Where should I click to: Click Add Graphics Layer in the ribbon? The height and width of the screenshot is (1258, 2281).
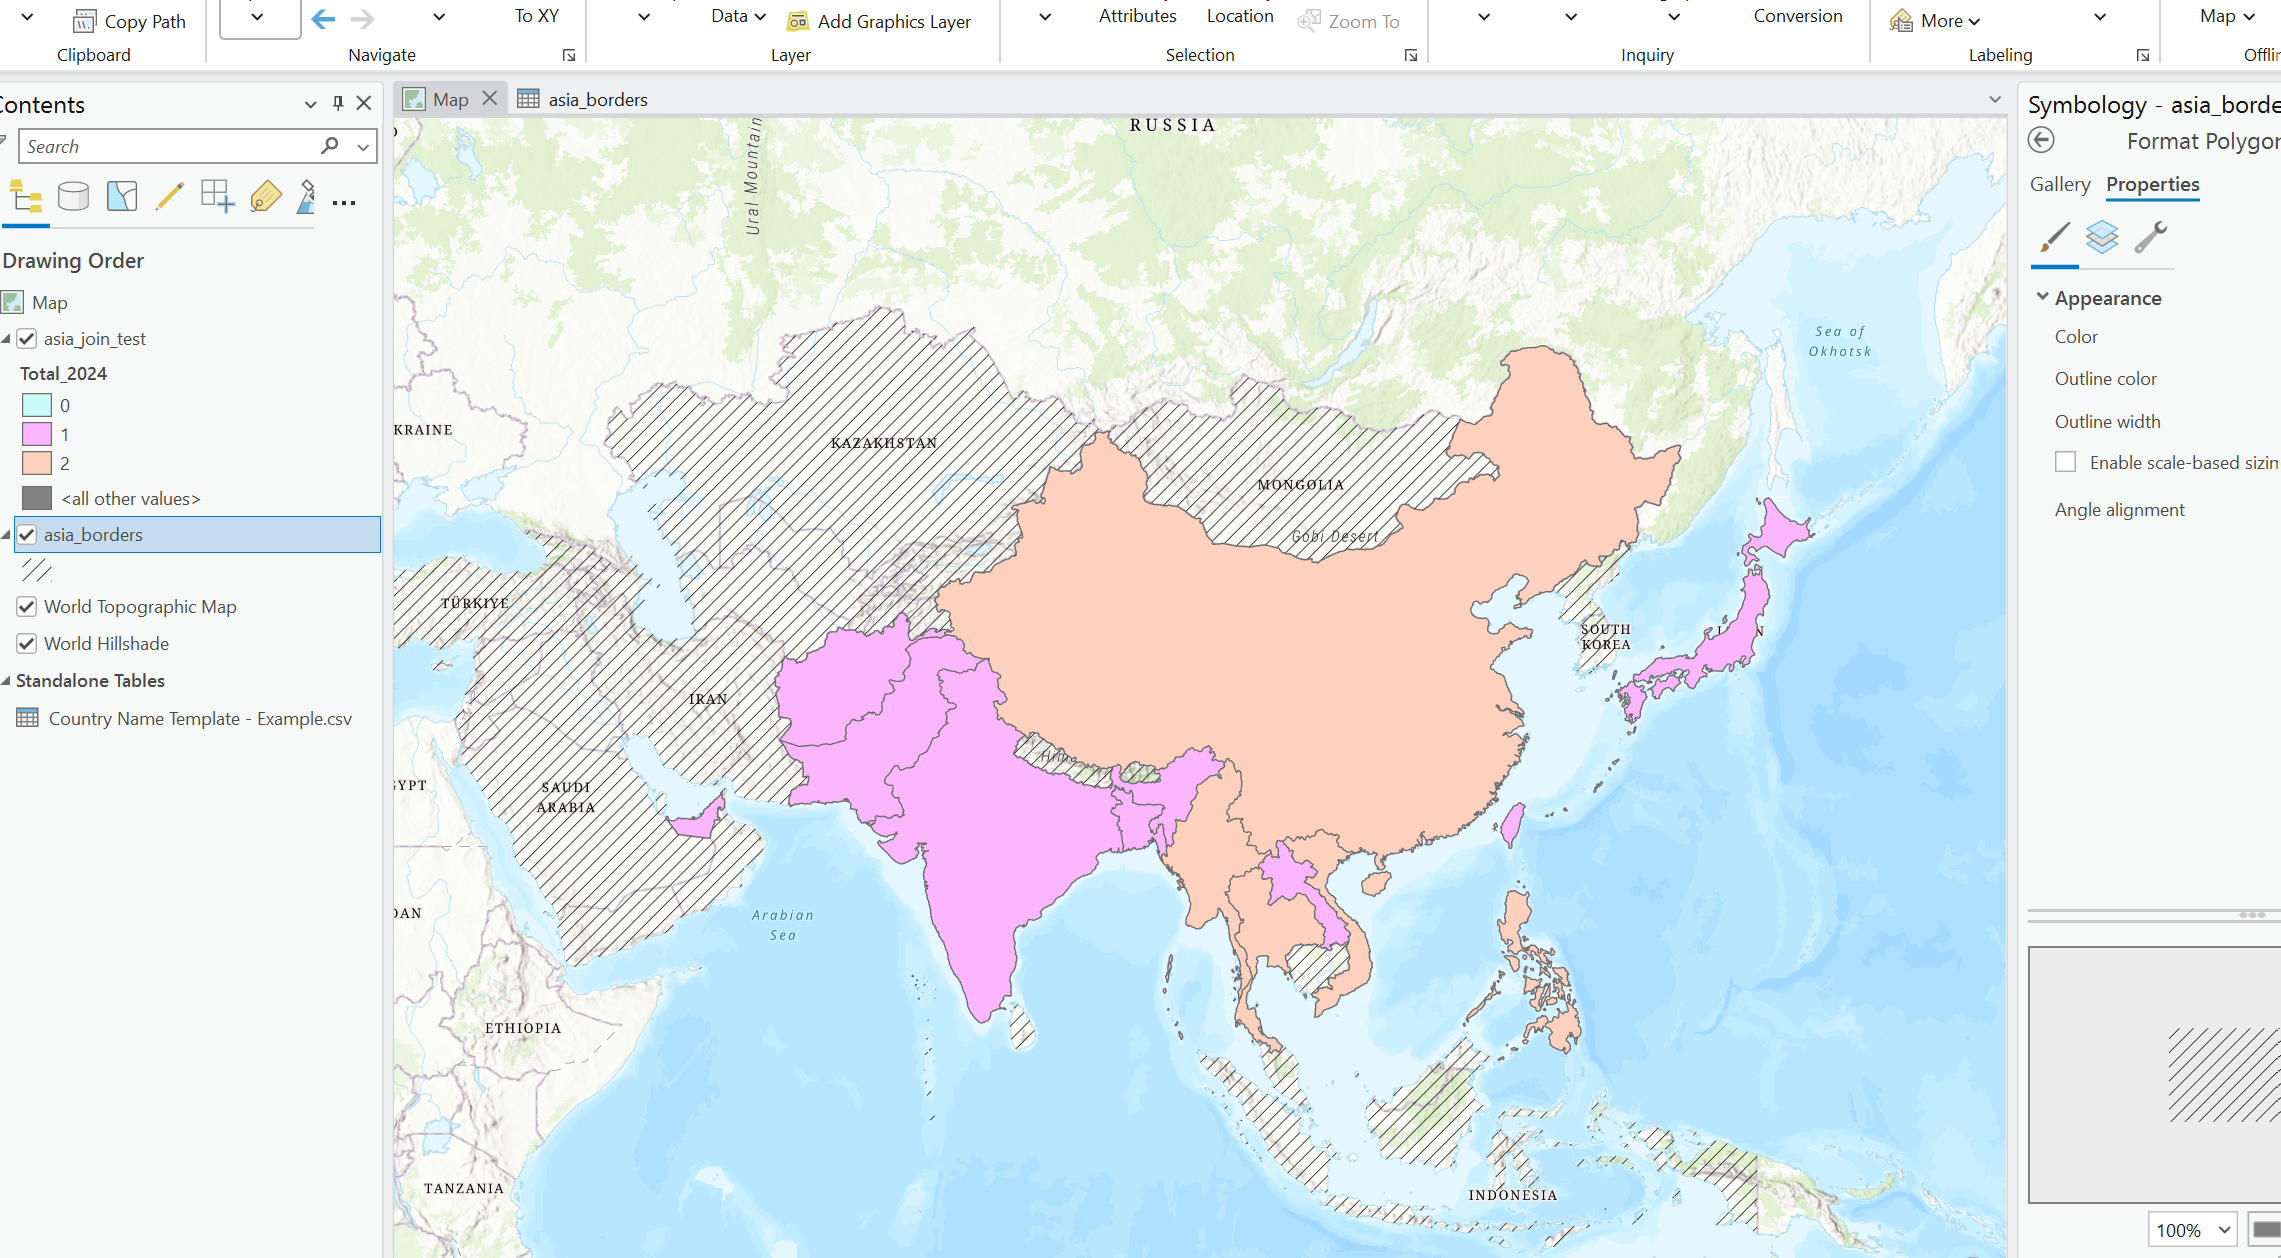click(879, 21)
